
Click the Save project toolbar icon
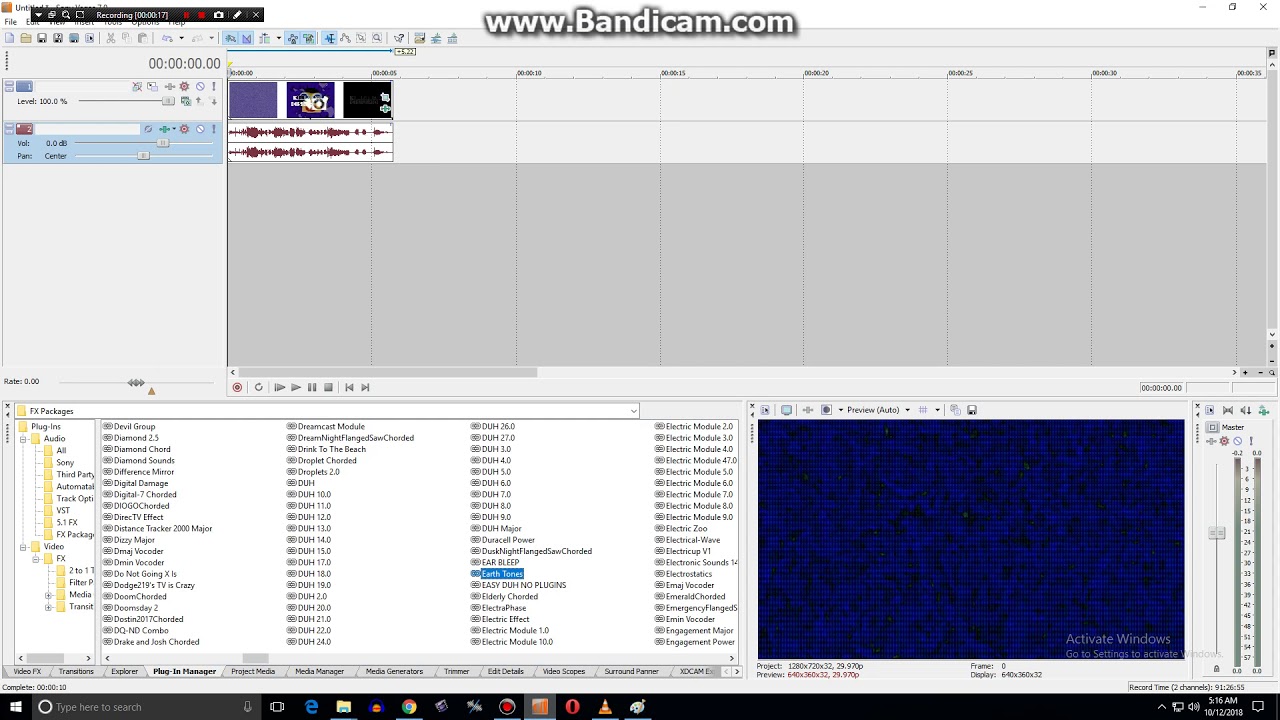pyautogui.click(x=41, y=38)
